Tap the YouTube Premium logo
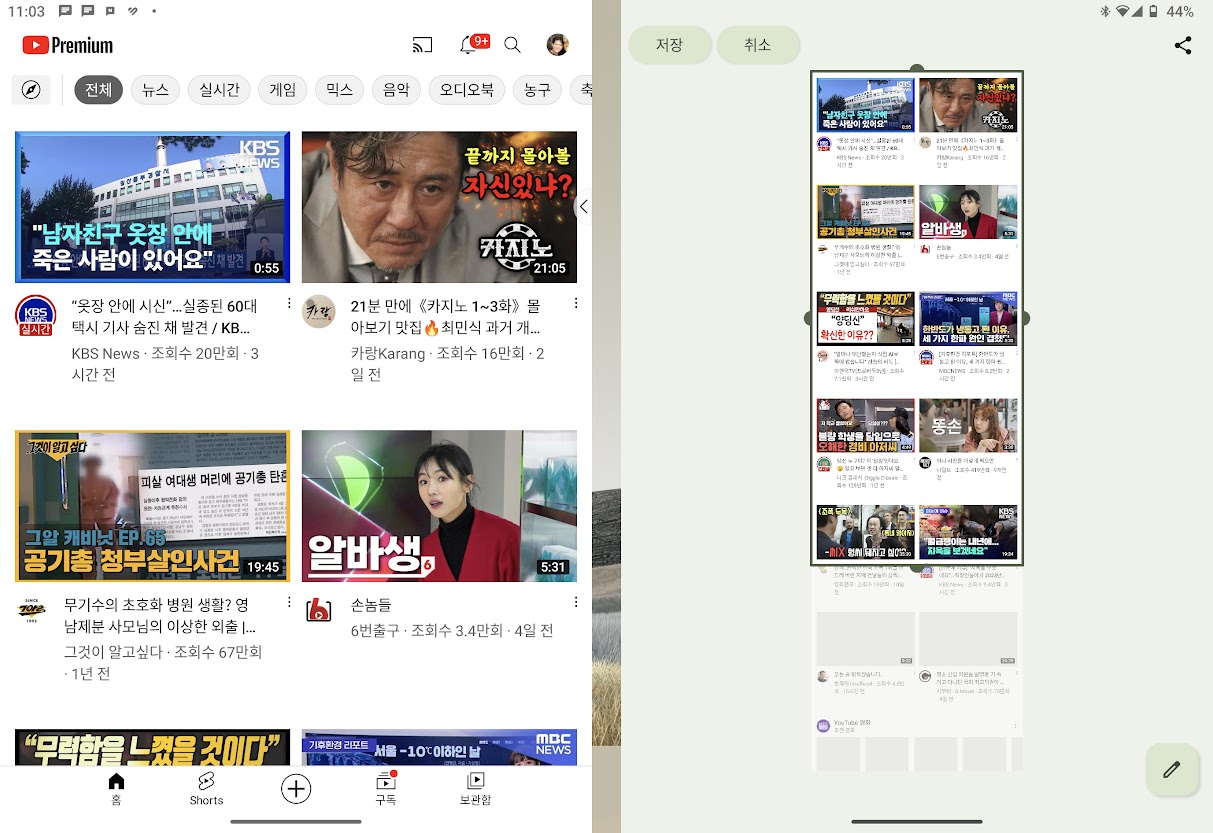 pyautogui.click(x=67, y=45)
